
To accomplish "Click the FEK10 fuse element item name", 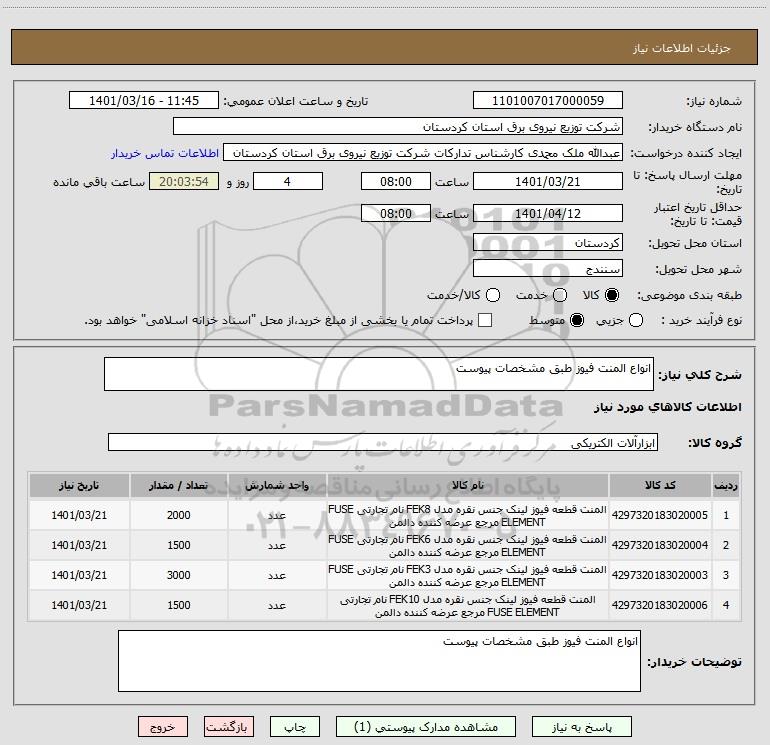I will coord(468,606).
